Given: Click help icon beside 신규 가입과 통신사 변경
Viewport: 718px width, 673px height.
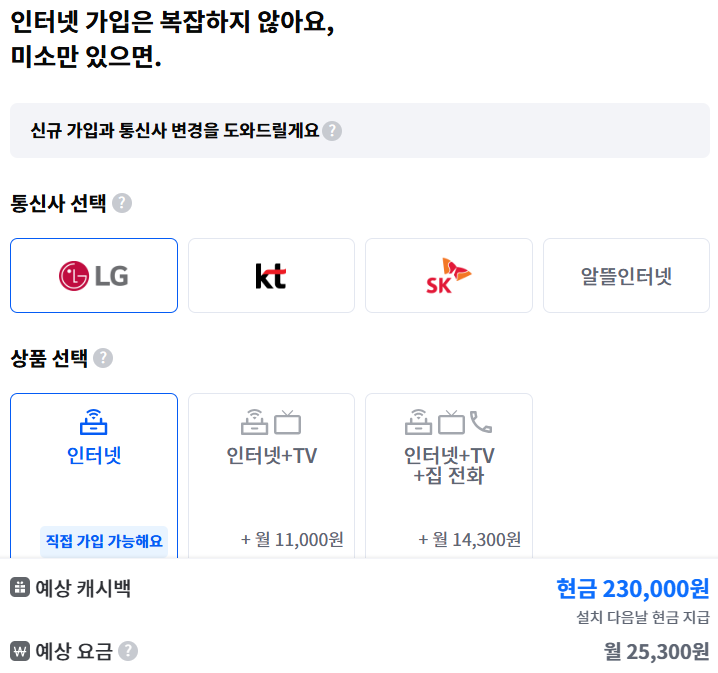Looking at the screenshot, I should click(332, 131).
